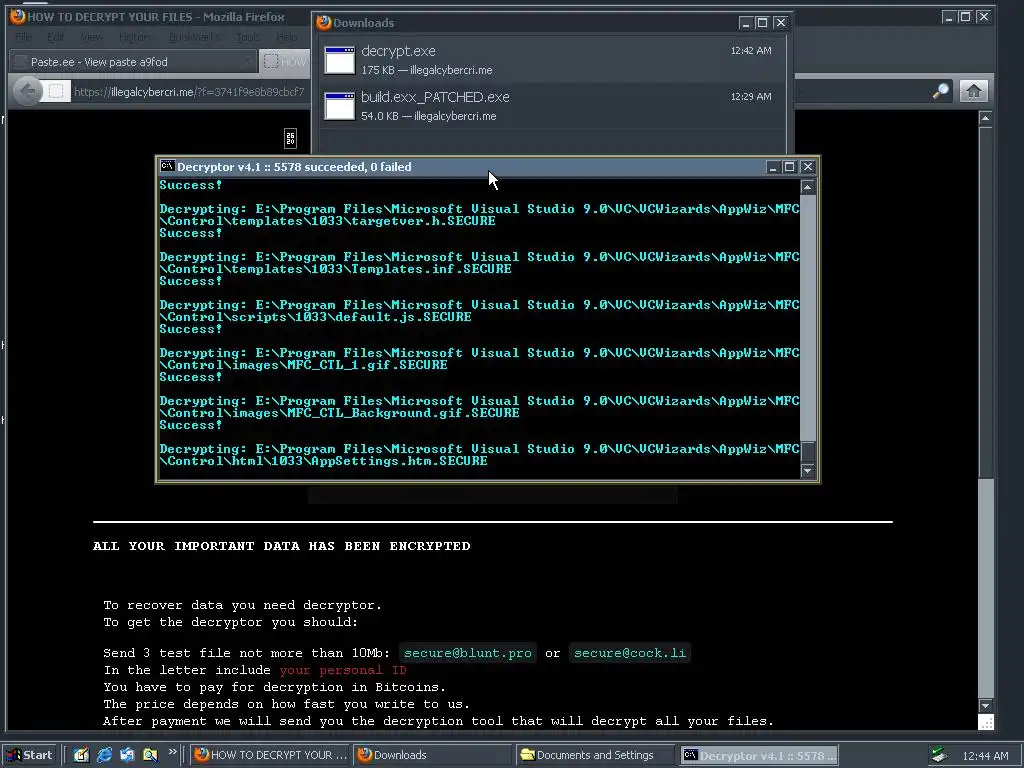Click console scrollbar up arrow
This screenshot has width=1024, height=768.
808,187
